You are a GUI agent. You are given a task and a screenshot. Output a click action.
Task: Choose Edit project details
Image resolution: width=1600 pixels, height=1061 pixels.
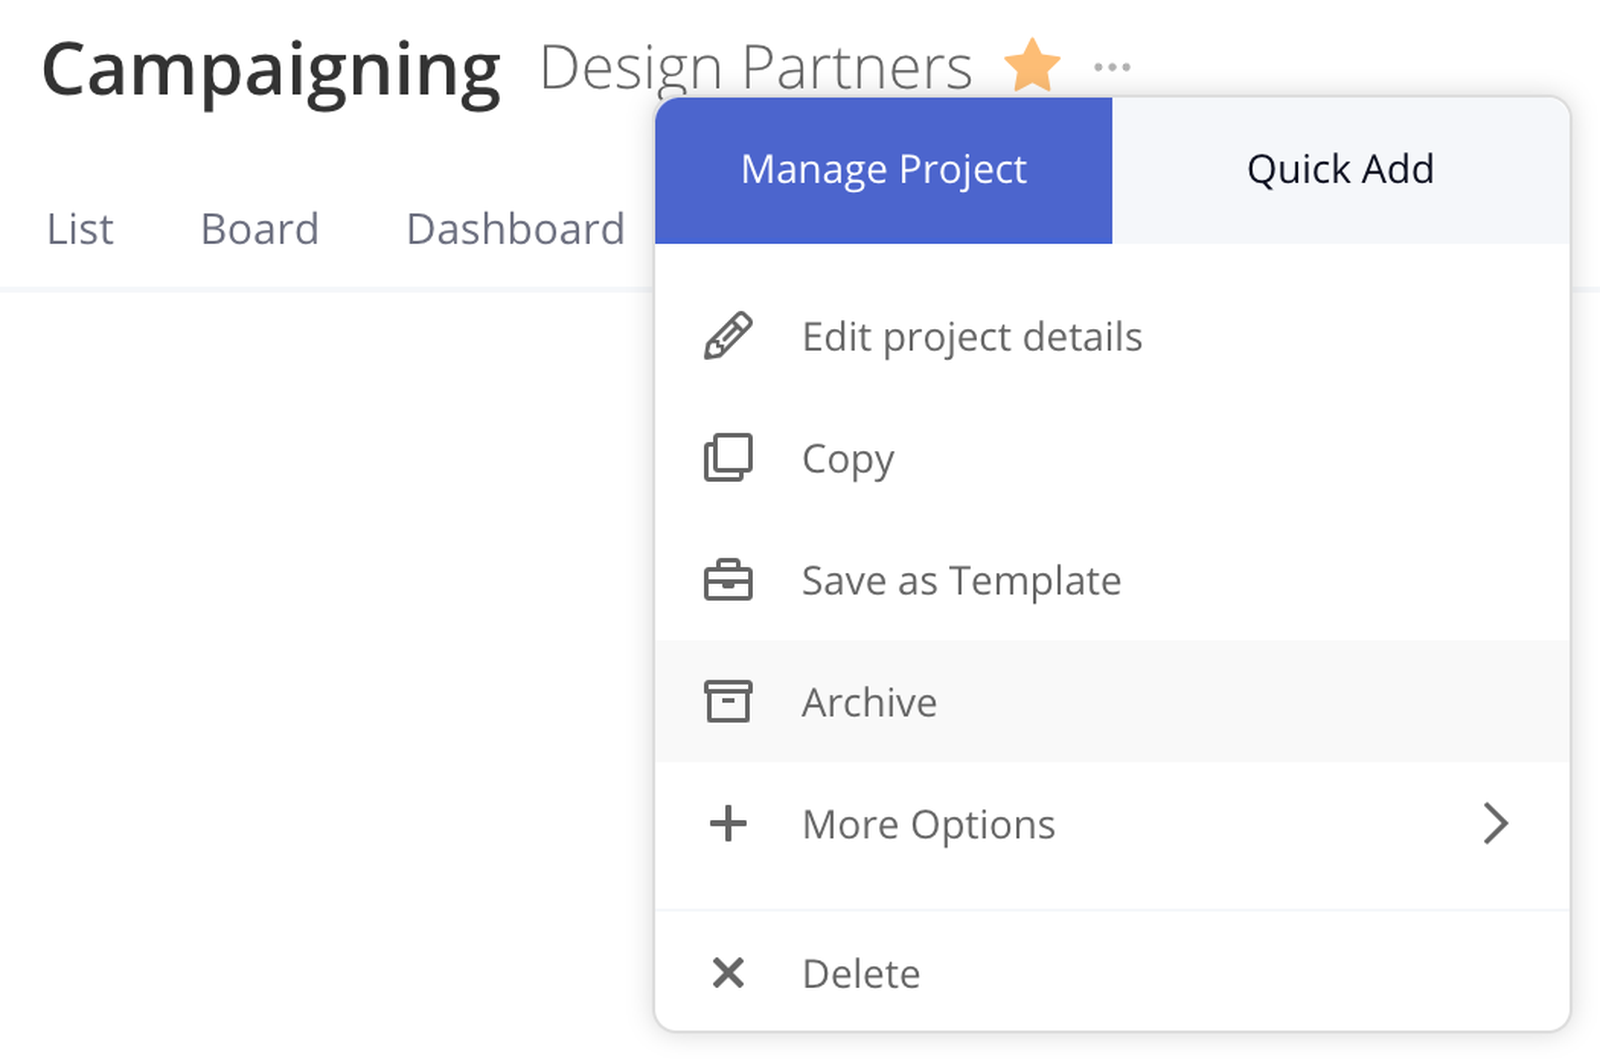pos(971,336)
